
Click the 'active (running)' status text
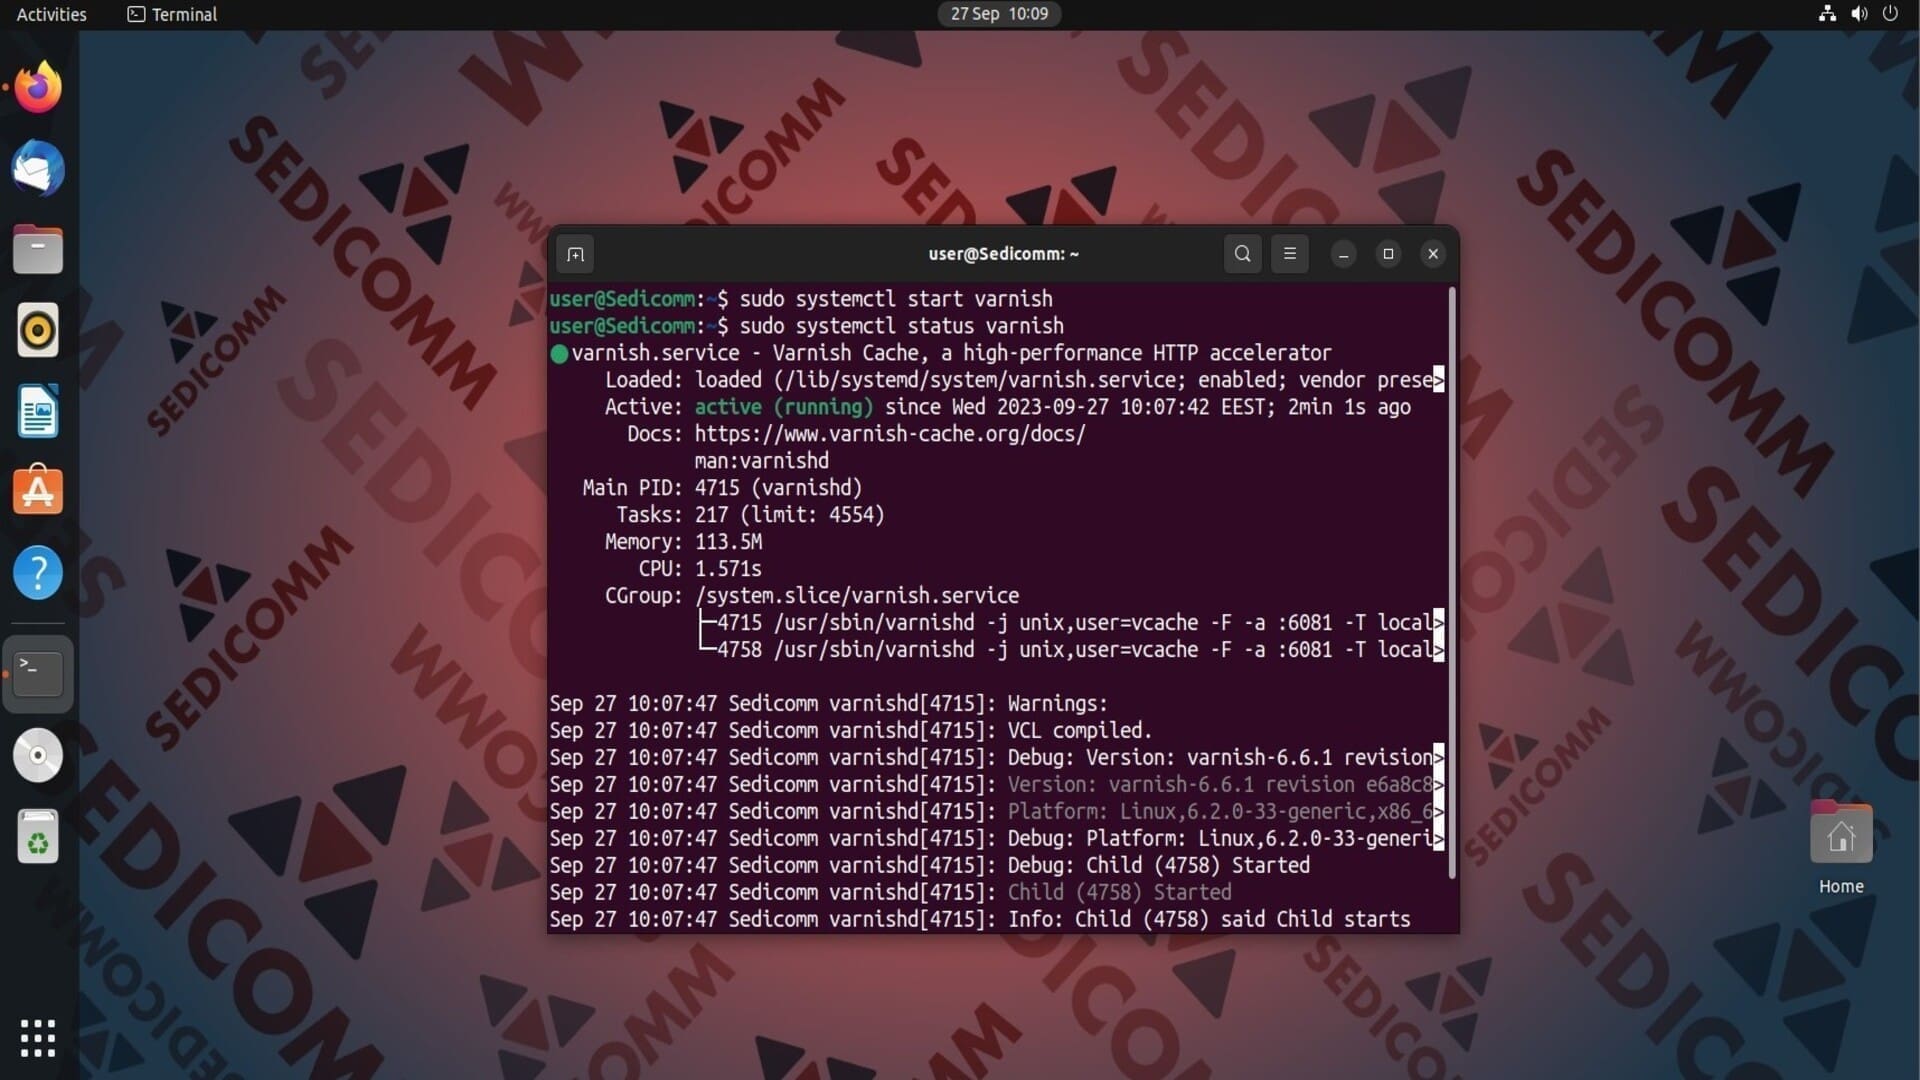[x=784, y=407]
